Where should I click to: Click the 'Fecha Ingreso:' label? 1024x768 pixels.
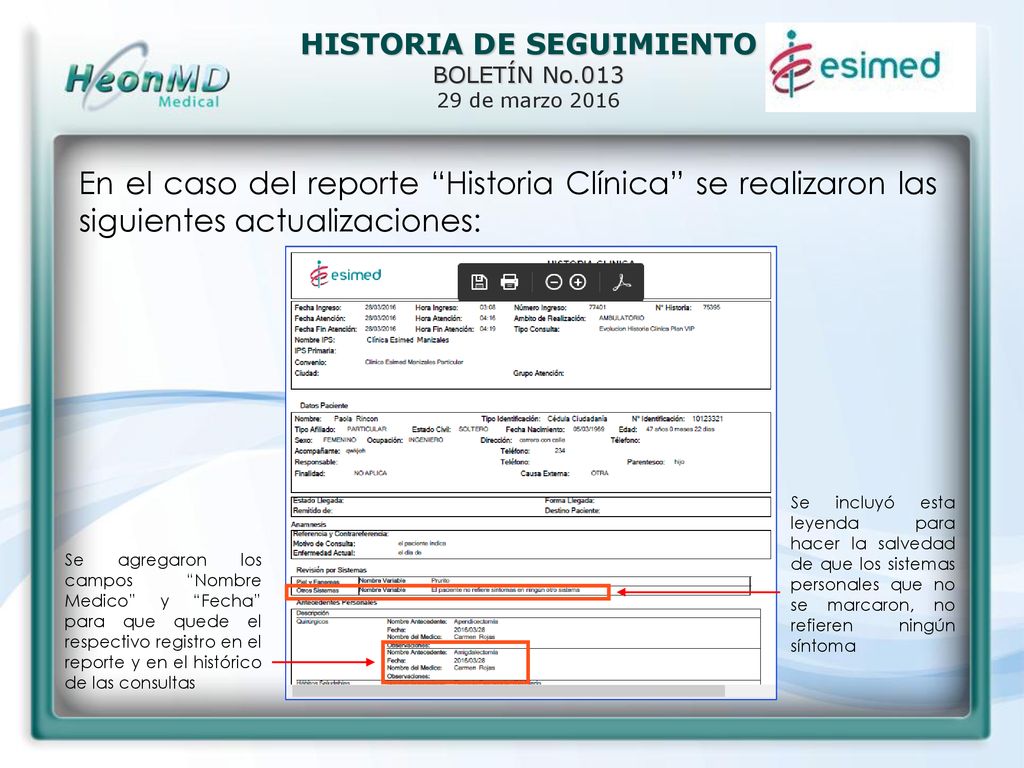tap(317, 308)
